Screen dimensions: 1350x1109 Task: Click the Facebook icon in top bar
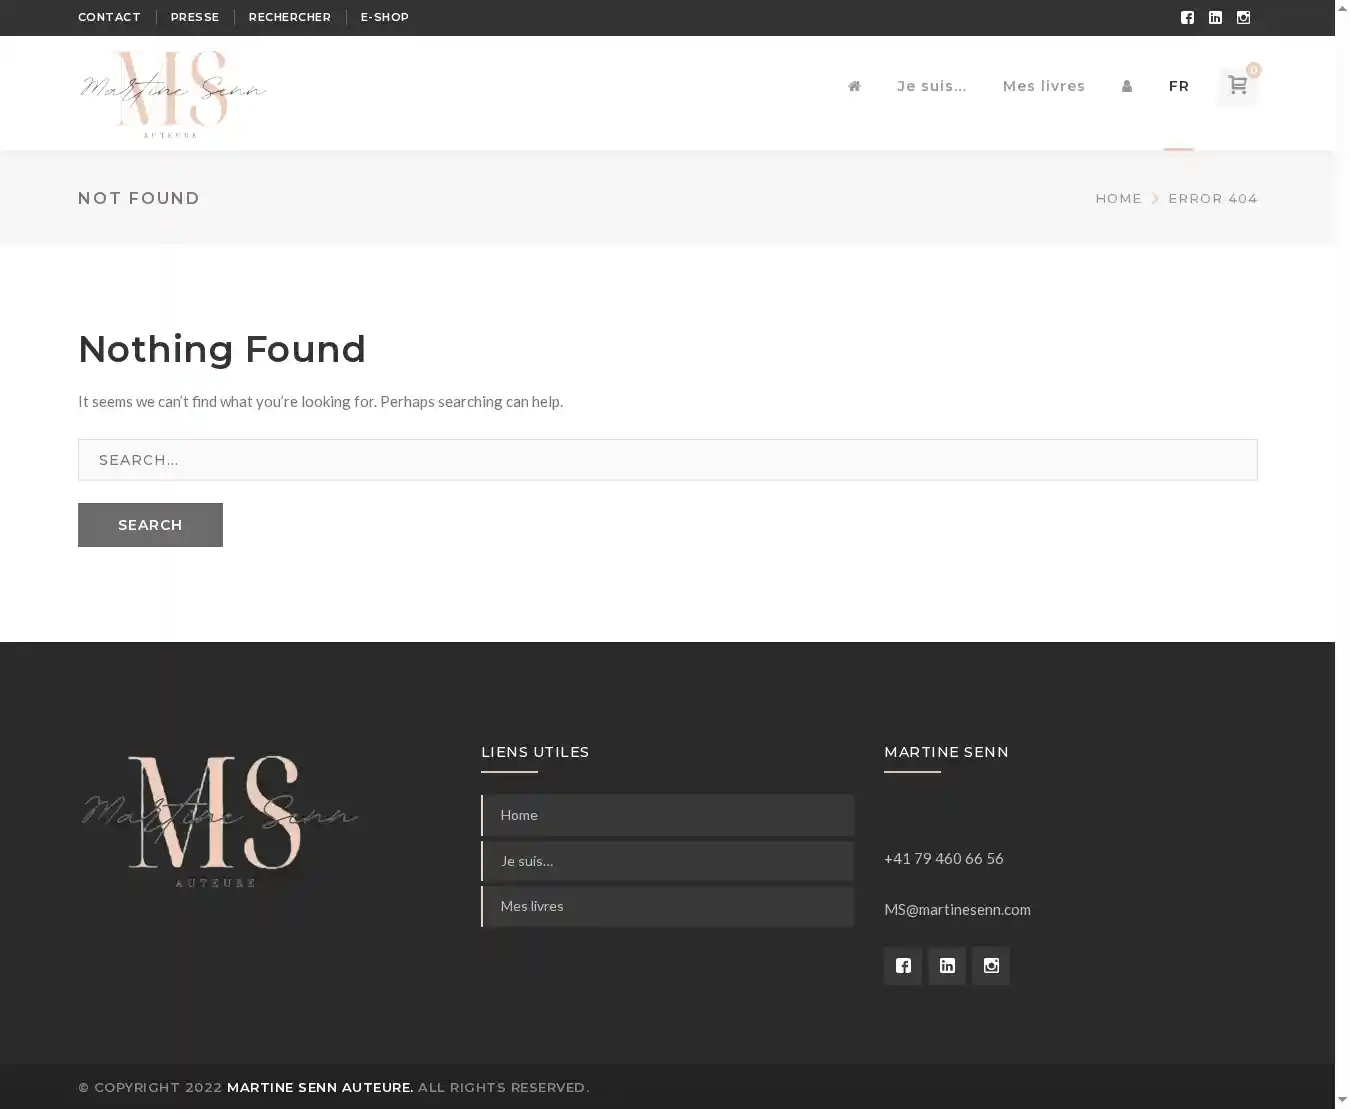1187,17
